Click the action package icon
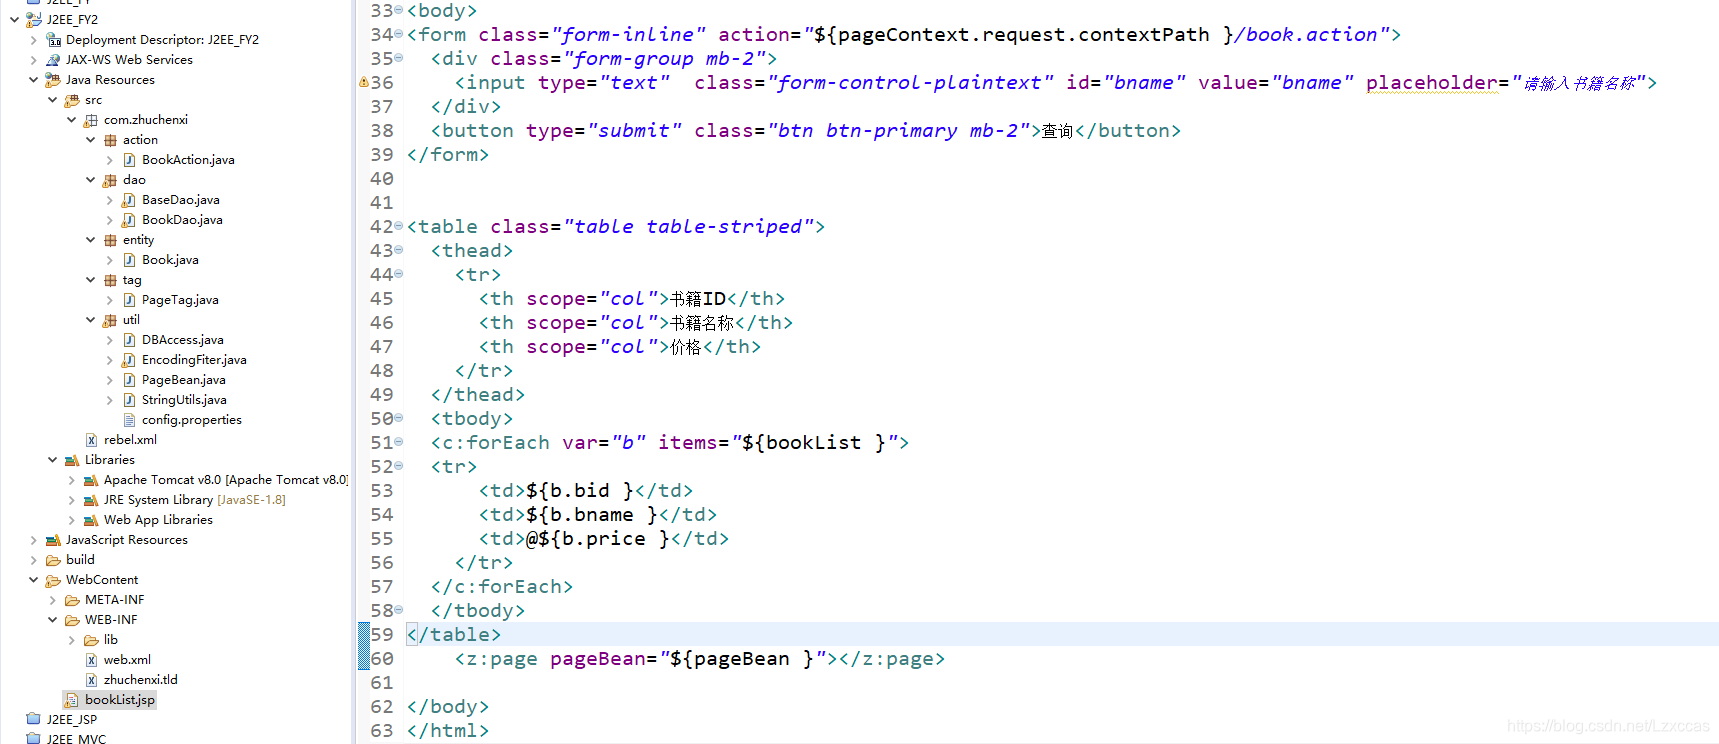1719x744 pixels. (110, 140)
